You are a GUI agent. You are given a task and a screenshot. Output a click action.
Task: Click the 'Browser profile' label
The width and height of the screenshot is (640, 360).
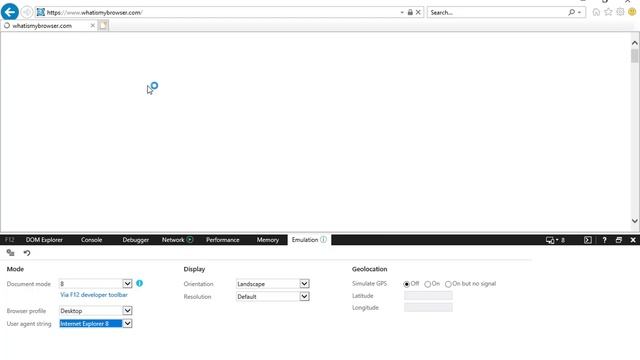click(x=26, y=311)
